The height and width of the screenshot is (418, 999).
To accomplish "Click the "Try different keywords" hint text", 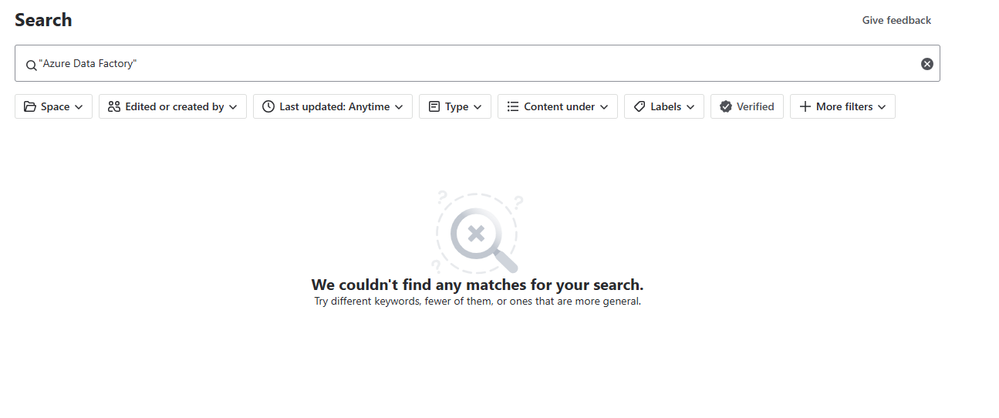I will [x=477, y=301].
